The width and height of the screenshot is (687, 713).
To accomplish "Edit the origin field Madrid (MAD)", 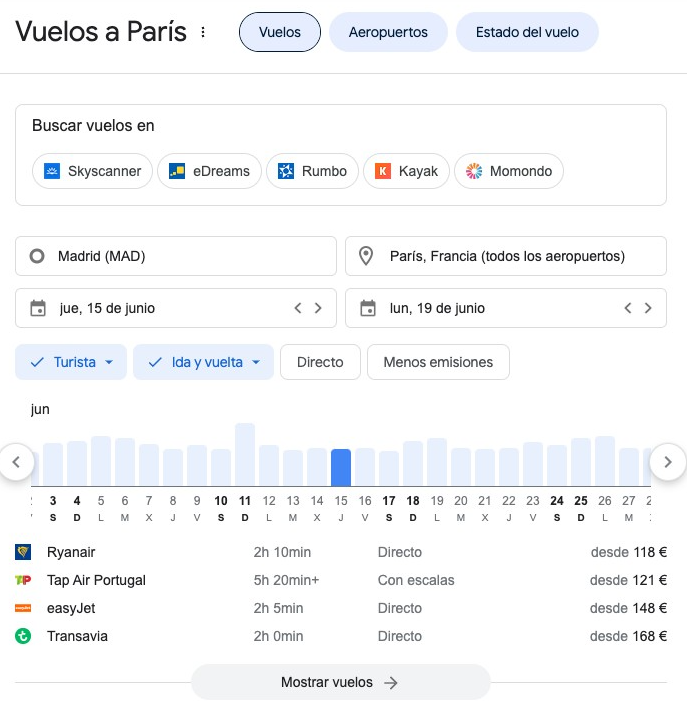I will pos(176,256).
